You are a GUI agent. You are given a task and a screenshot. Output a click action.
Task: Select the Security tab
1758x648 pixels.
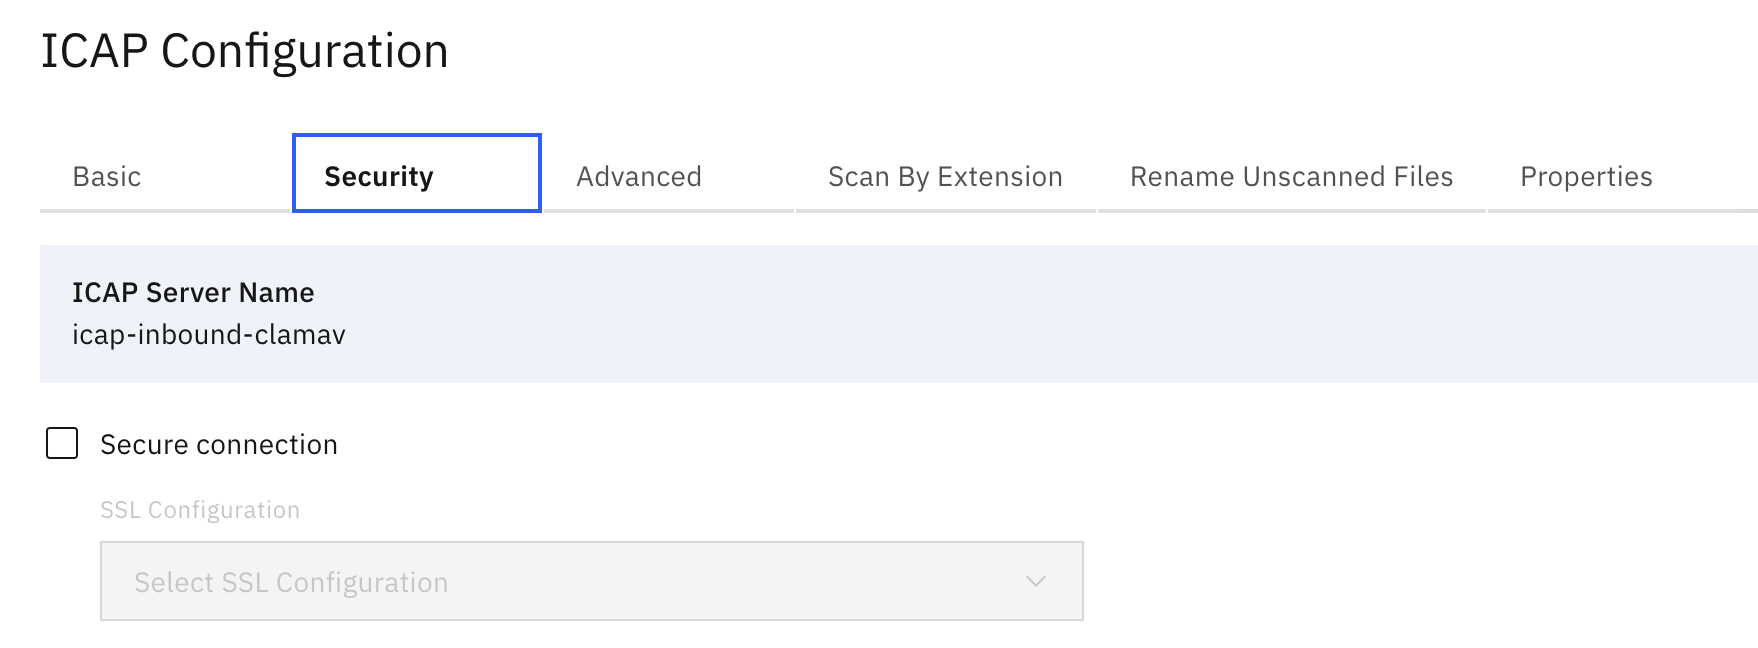(416, 174)
